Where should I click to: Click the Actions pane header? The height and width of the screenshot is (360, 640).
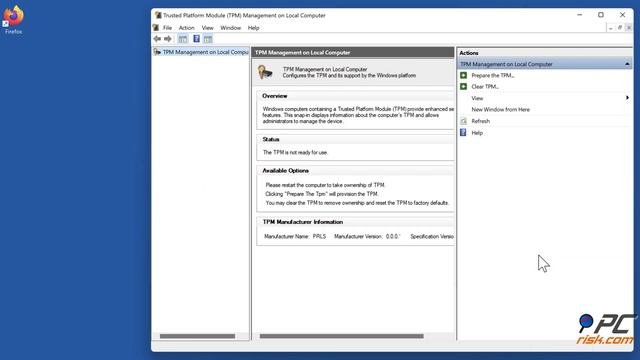(544, 53)
